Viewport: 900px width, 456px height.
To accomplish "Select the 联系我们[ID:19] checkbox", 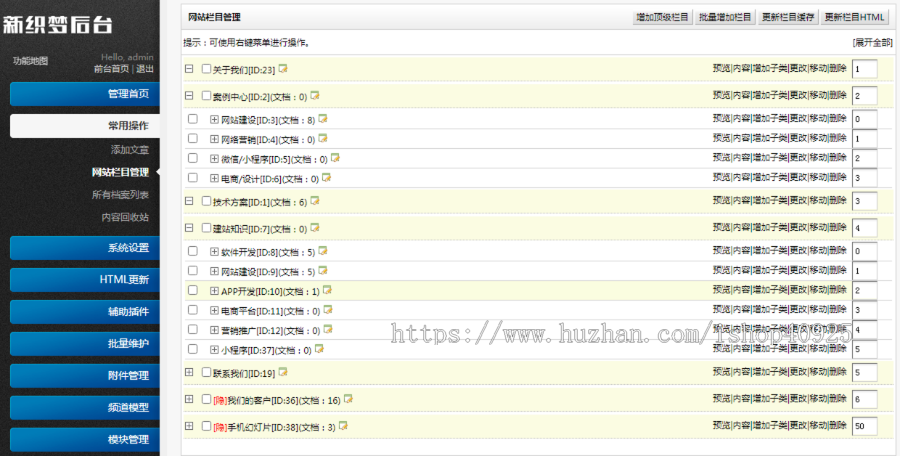I will [x=207, y=372].
